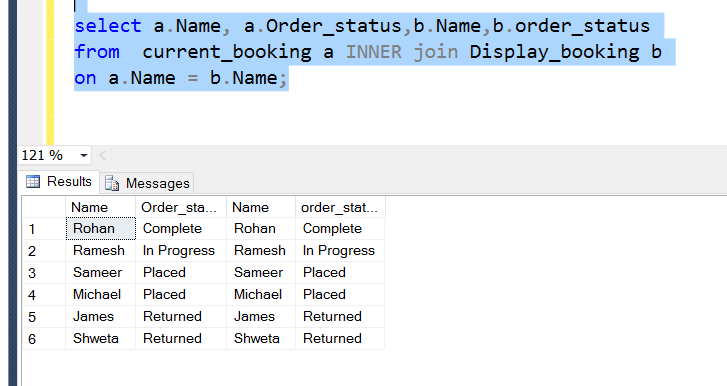
Task: Click the second Shweta cell in row 6
Action: pos(261,339)
